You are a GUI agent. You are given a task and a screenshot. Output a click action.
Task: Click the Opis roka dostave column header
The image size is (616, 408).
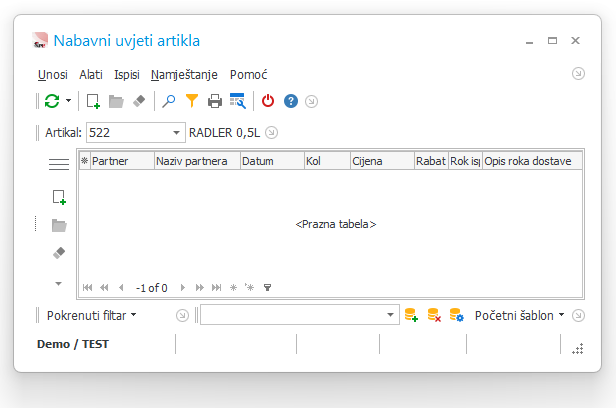pos(532,161)
